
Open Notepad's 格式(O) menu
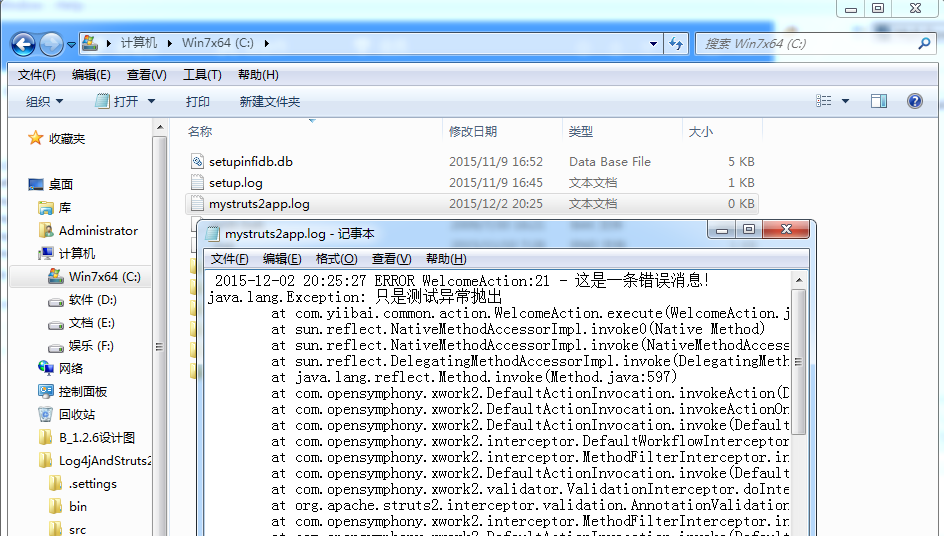click(x=336, y=259)
